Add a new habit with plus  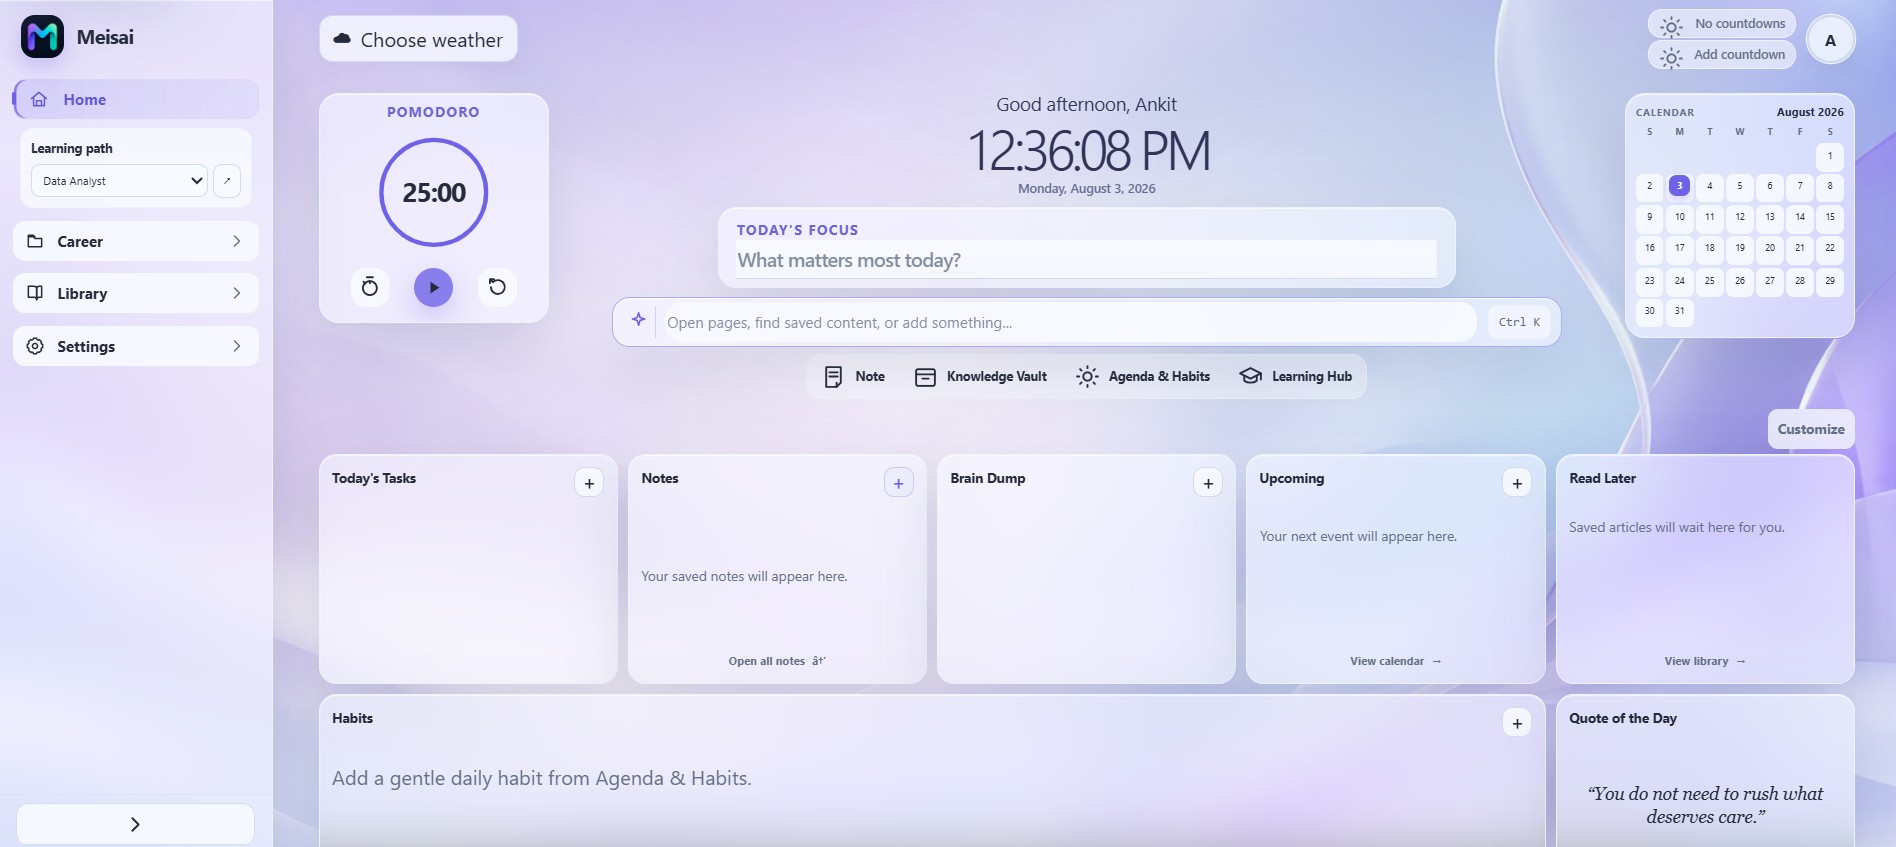tap(1517, 723)
